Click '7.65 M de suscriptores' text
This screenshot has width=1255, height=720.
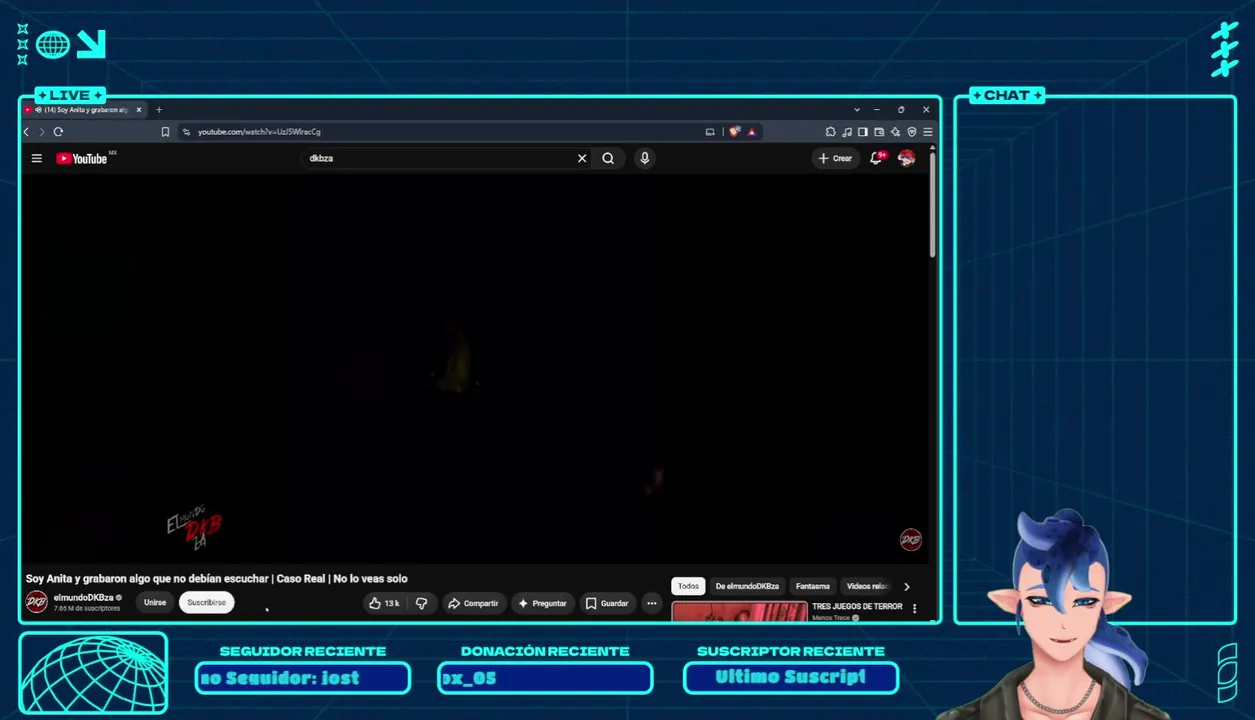click(87, 609)
